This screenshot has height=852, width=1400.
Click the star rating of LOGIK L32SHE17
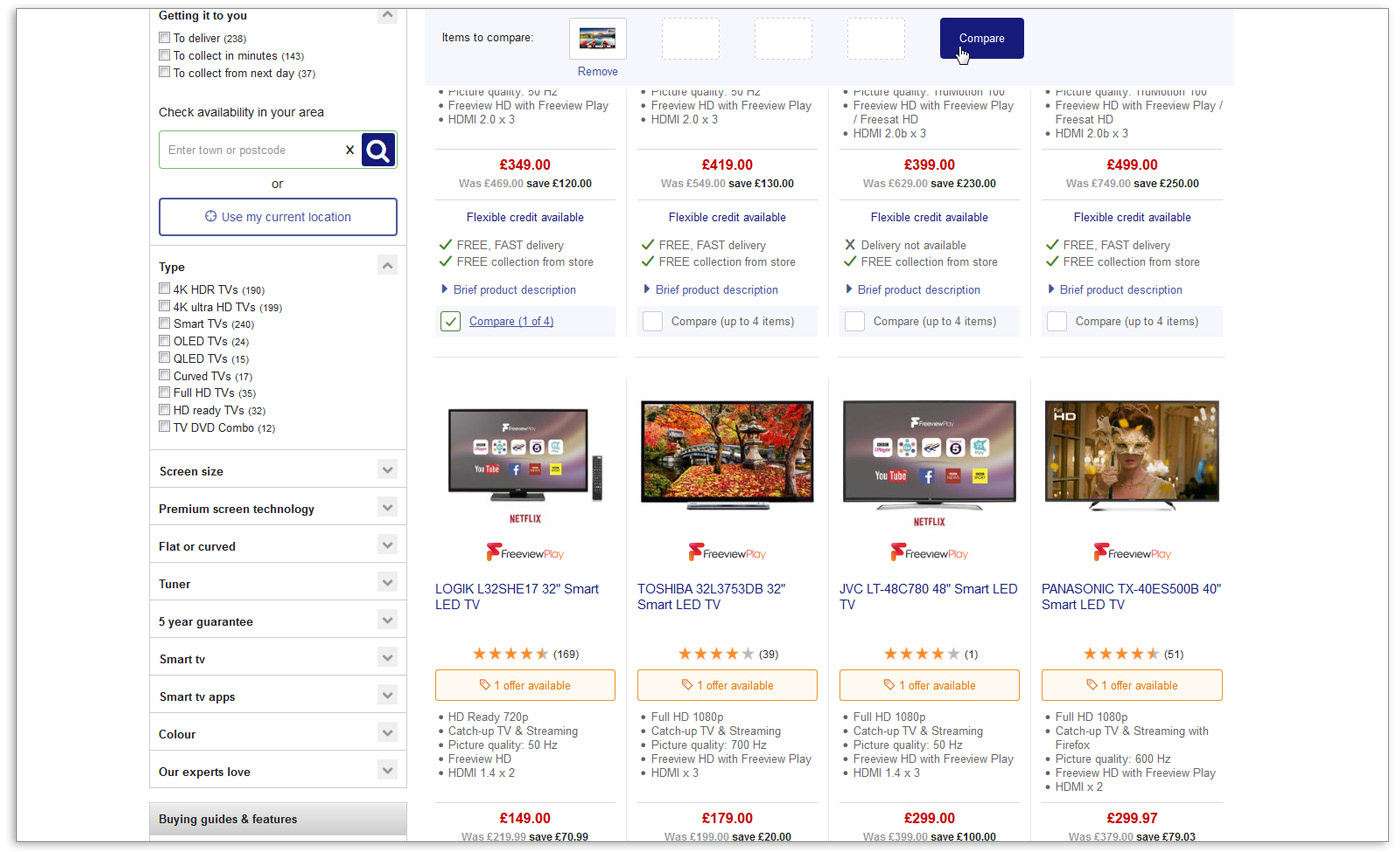(x=510, y=654)
